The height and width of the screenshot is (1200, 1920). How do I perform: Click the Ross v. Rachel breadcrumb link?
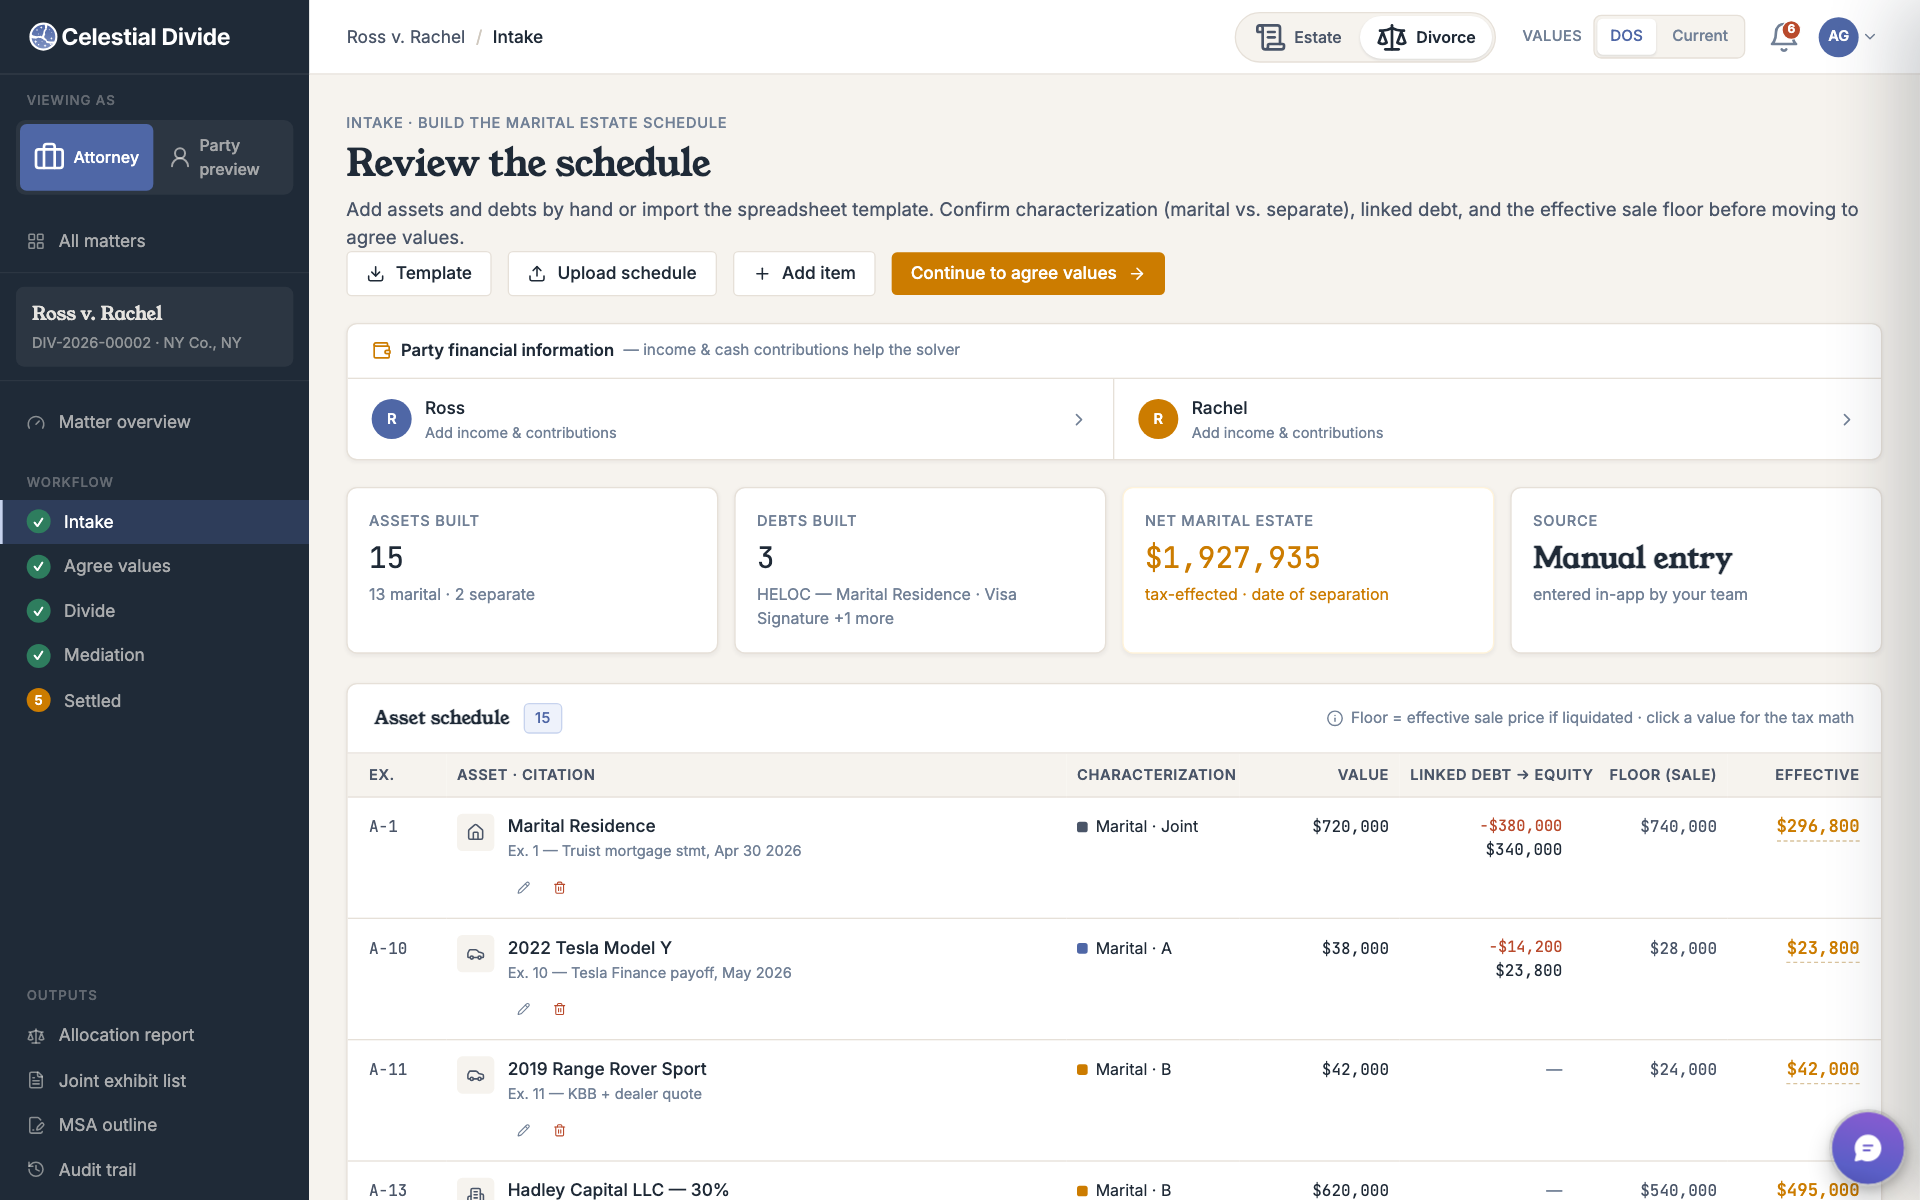[x=406, y=37]
